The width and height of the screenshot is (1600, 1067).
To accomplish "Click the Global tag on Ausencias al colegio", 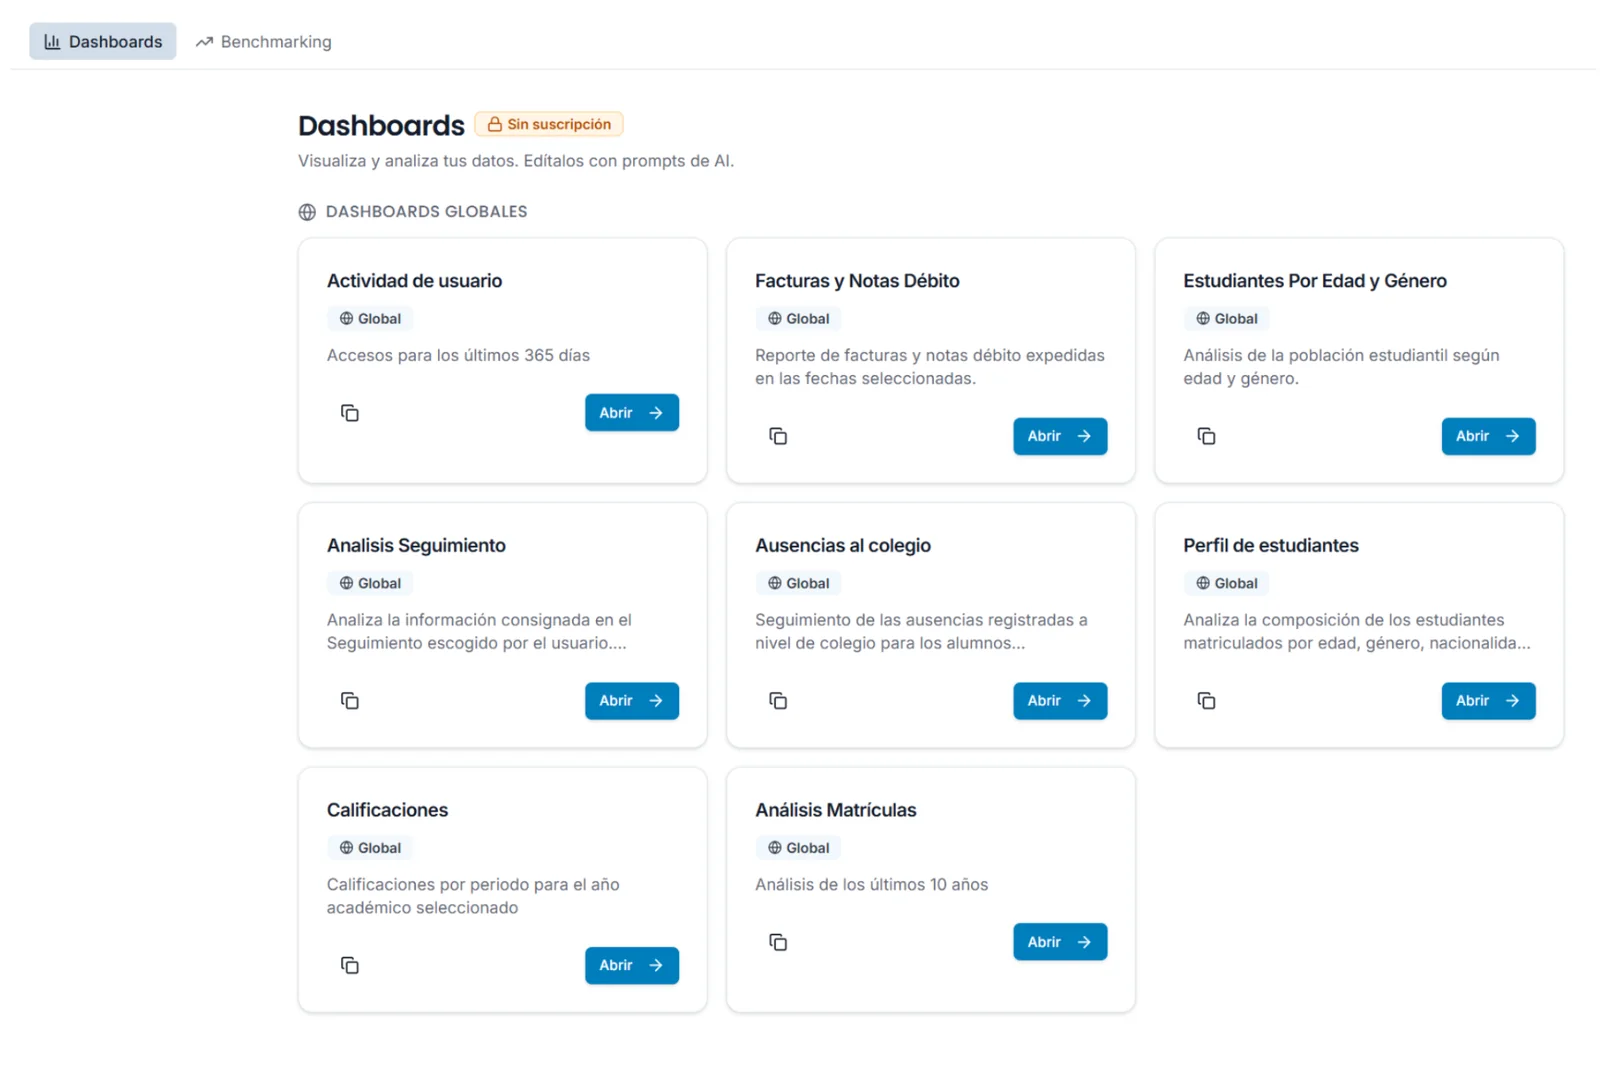I will point(798,583).
